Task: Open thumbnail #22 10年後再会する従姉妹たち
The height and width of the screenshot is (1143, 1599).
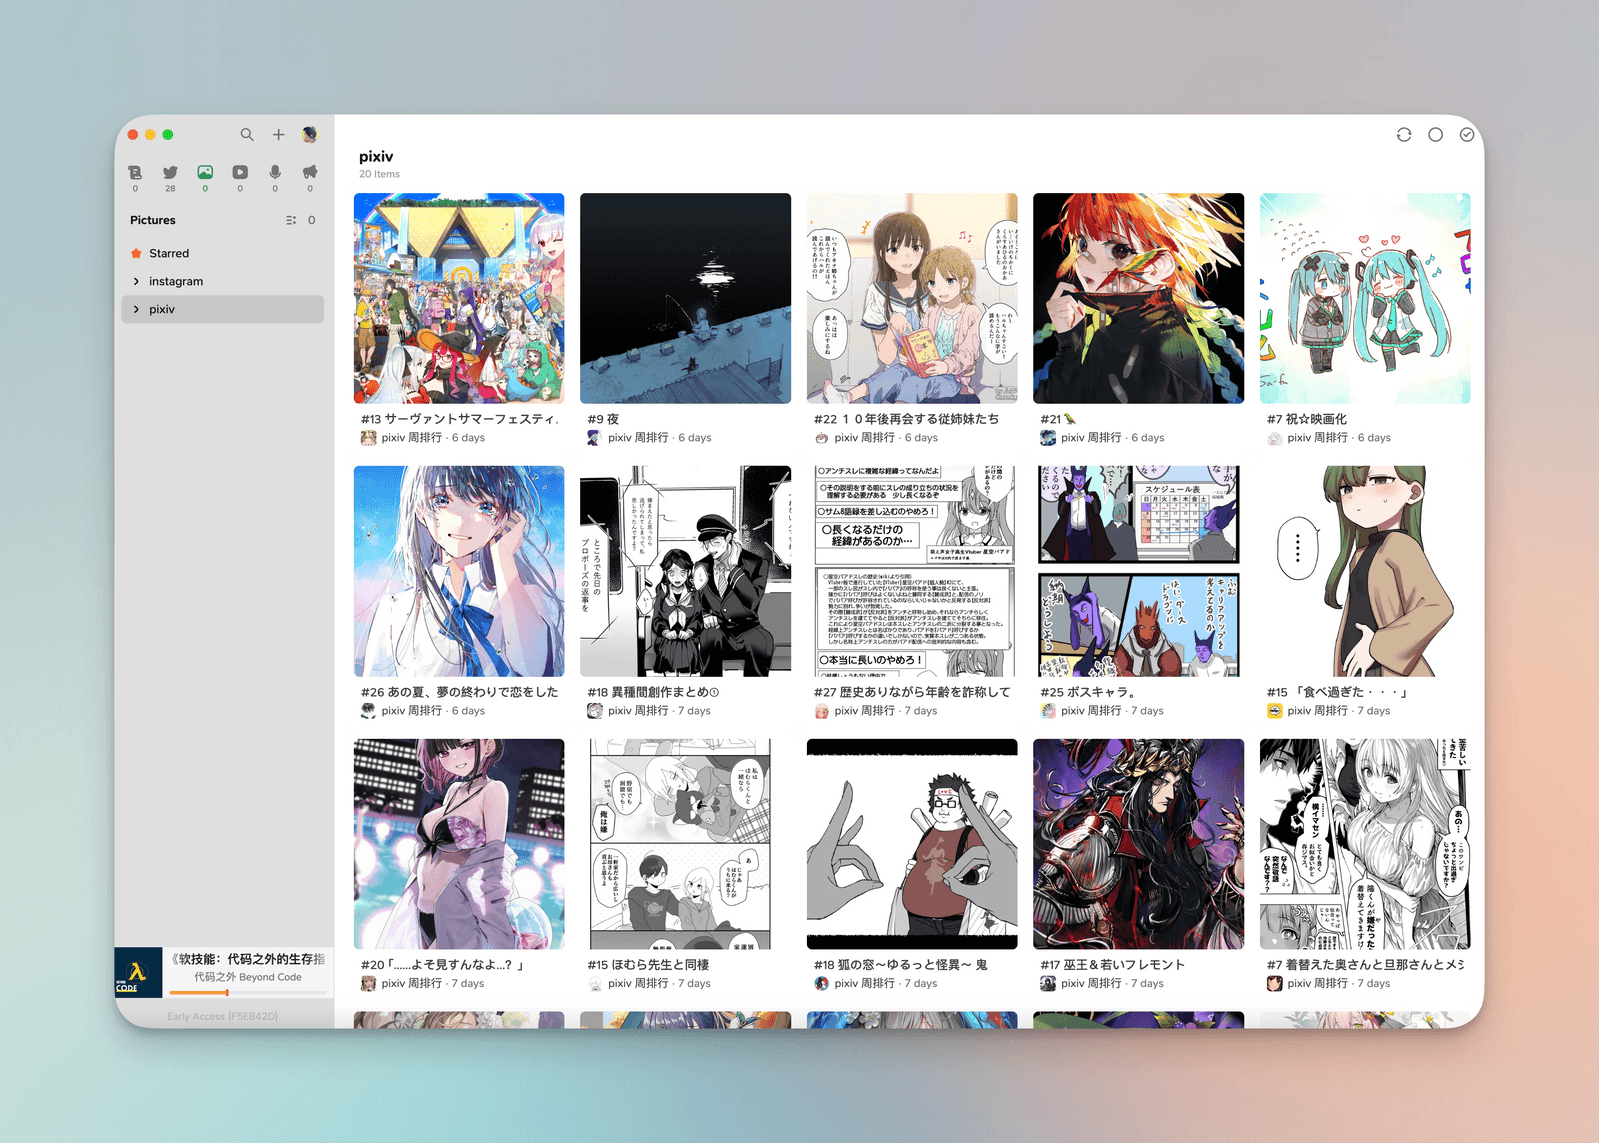Action: pyautogui.click(x=912, y=298)
